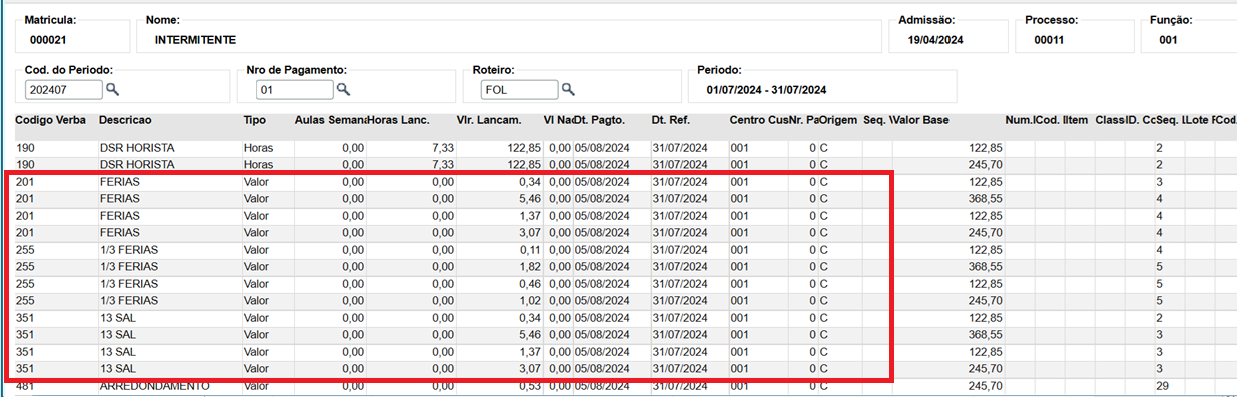Select the 13 SAL row value 3,07
Image resolution: width=1237 pixels, height=397 pixels.
[530, 368]
